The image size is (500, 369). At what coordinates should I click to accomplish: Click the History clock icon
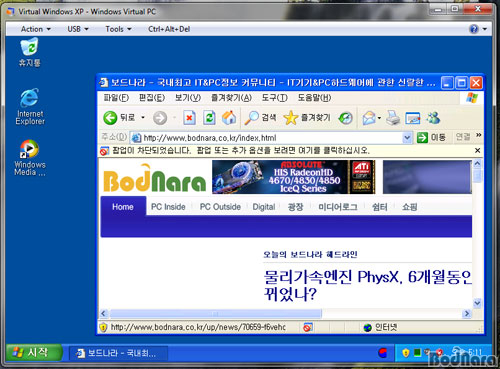pyautogui.click(x=345, y=118)
